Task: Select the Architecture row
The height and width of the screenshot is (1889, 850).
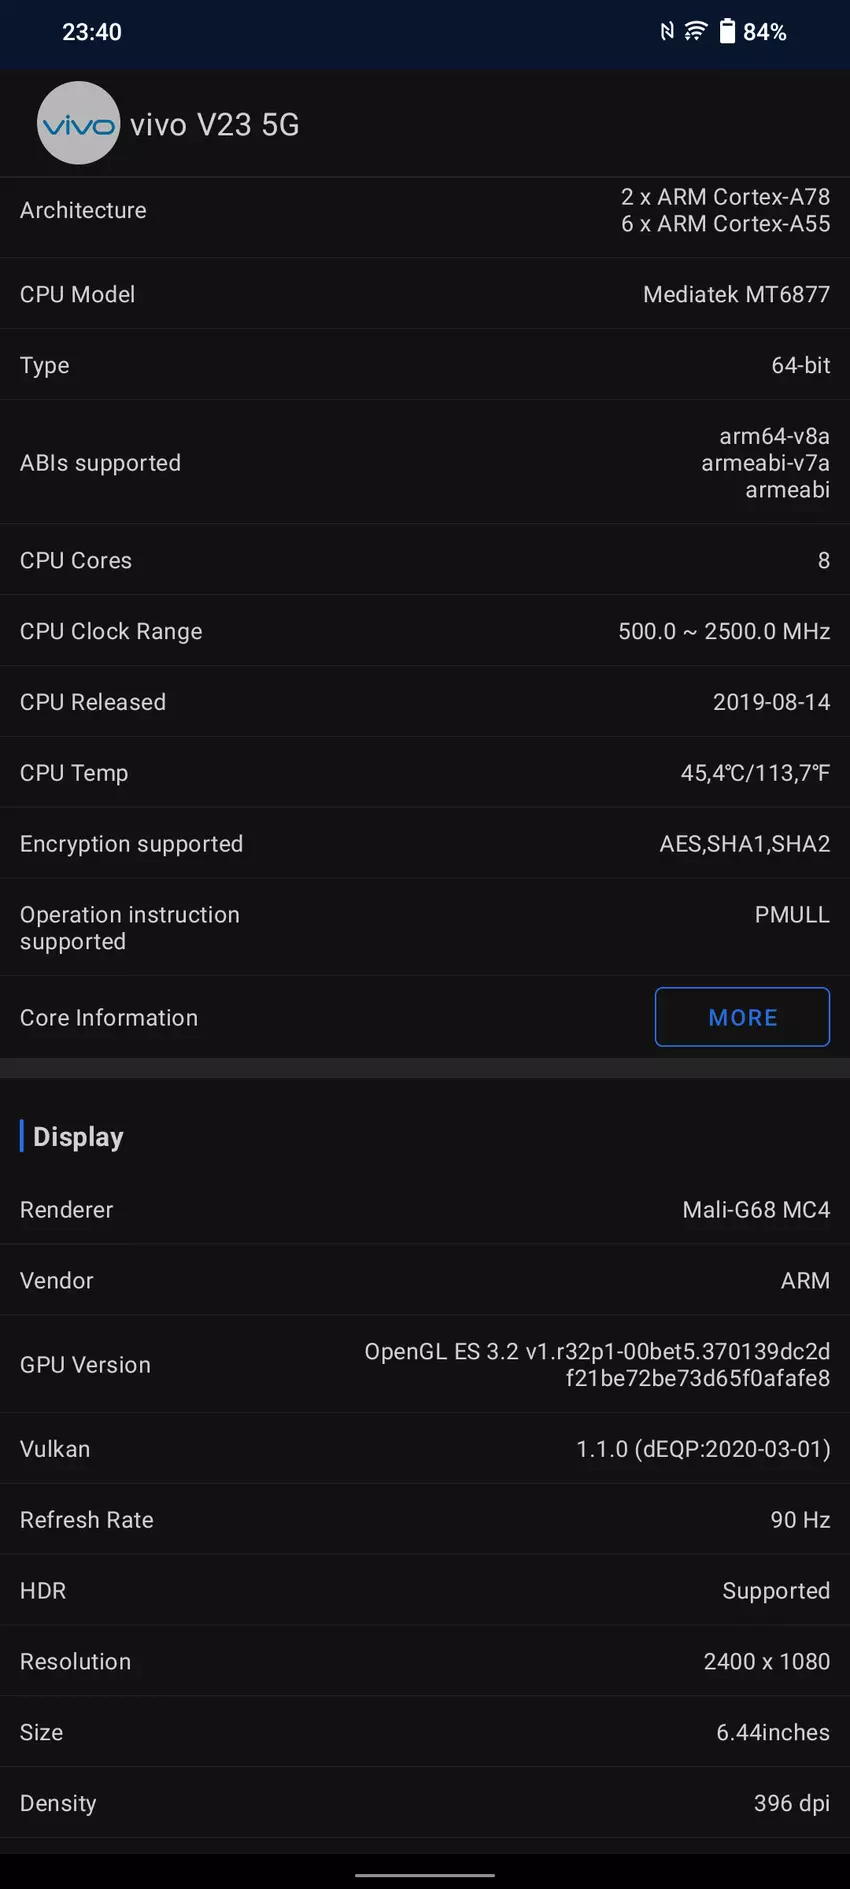Action: [425, 210]
